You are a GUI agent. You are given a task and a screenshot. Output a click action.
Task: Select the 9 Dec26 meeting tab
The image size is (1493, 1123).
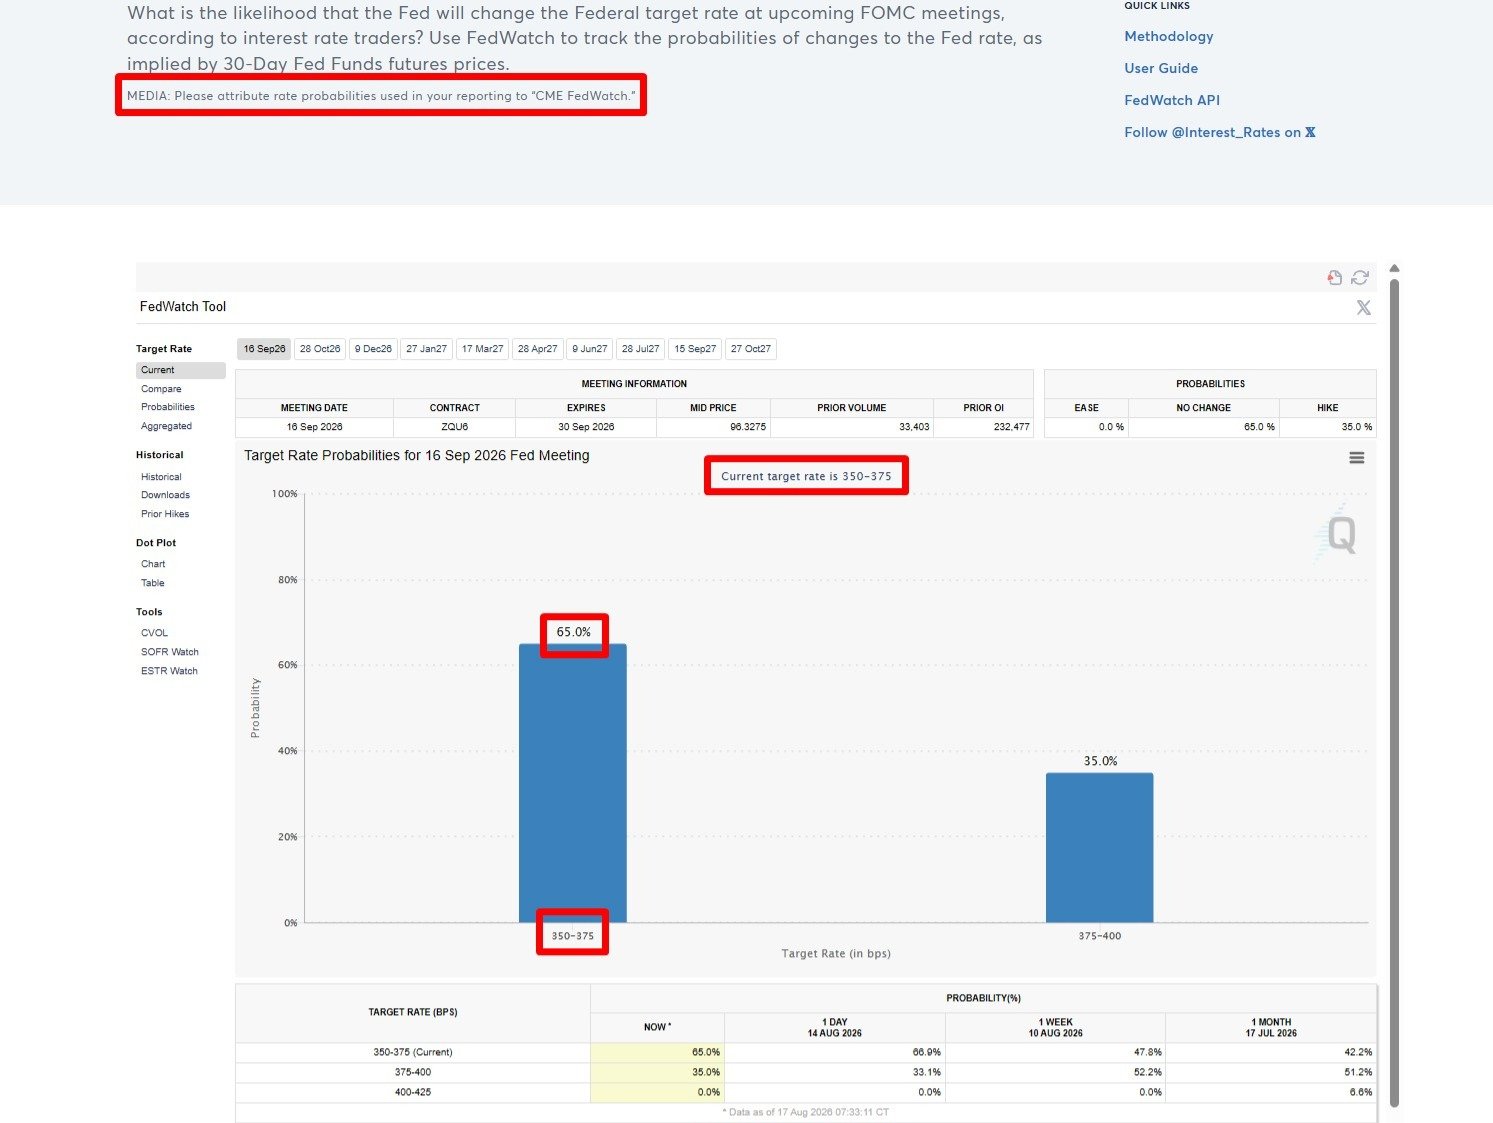click(373, 349)
